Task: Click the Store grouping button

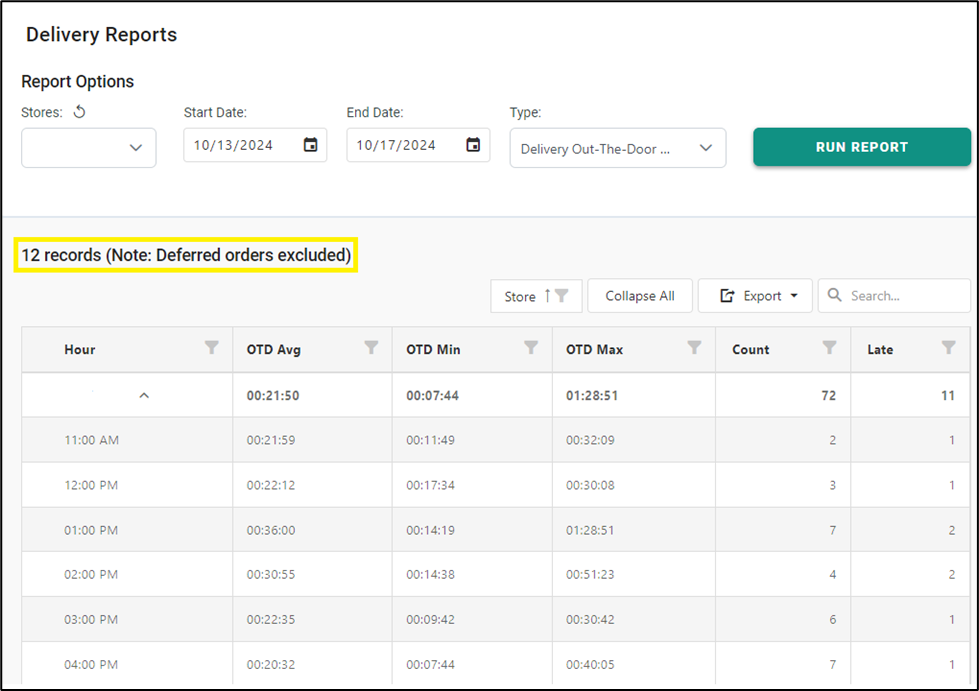Action: (536, 295)
